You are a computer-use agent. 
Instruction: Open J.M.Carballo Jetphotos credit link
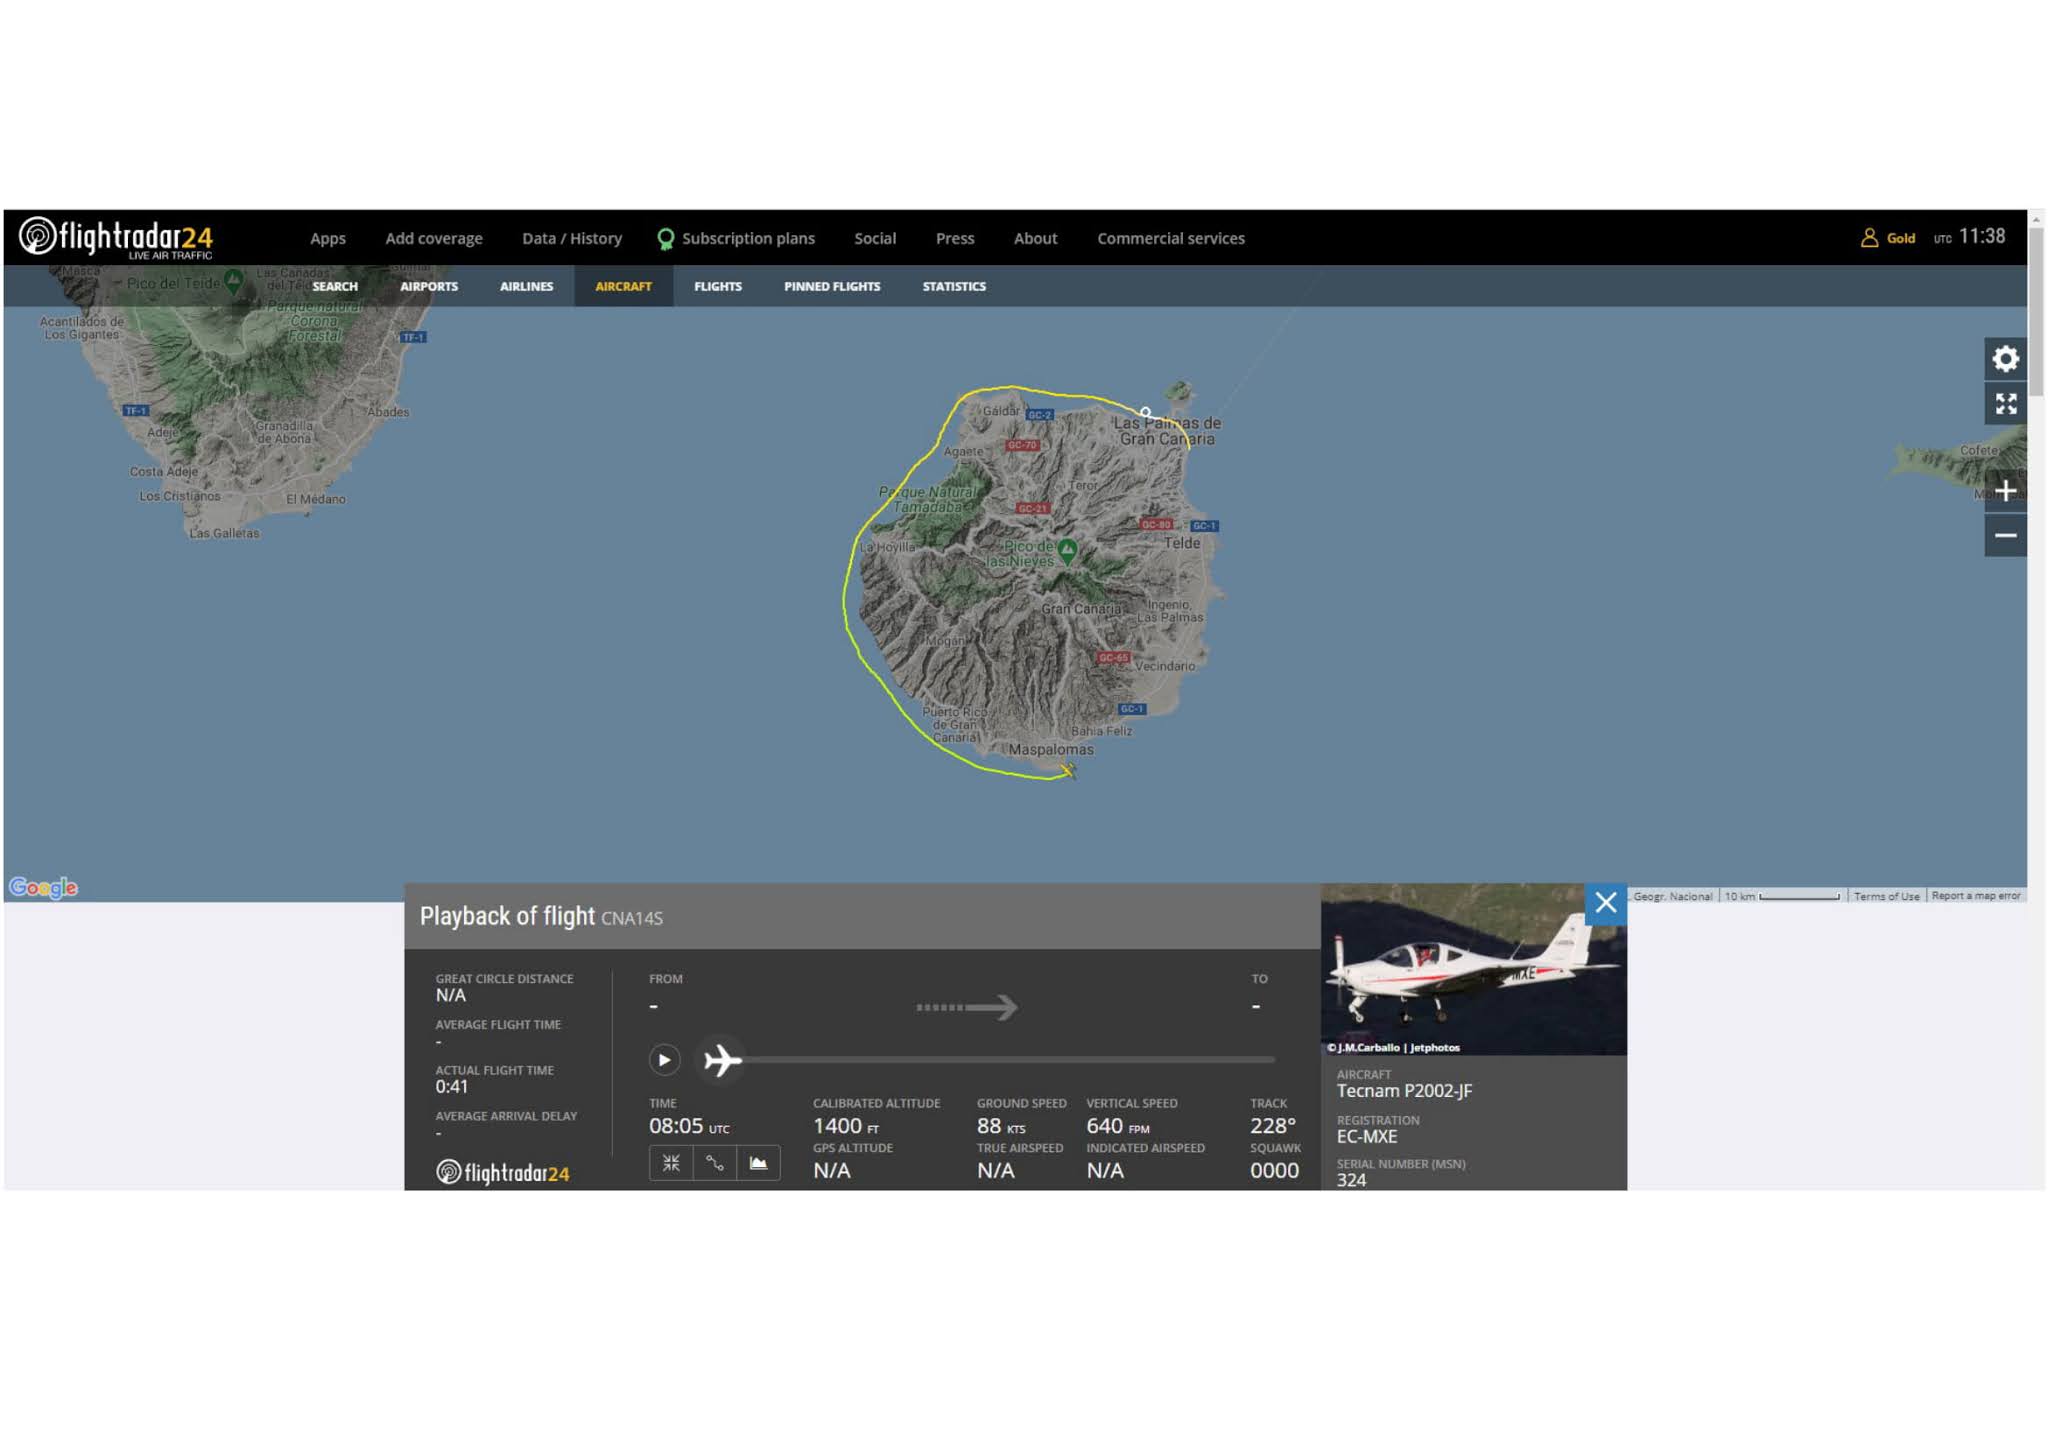coord(1393,1047)
